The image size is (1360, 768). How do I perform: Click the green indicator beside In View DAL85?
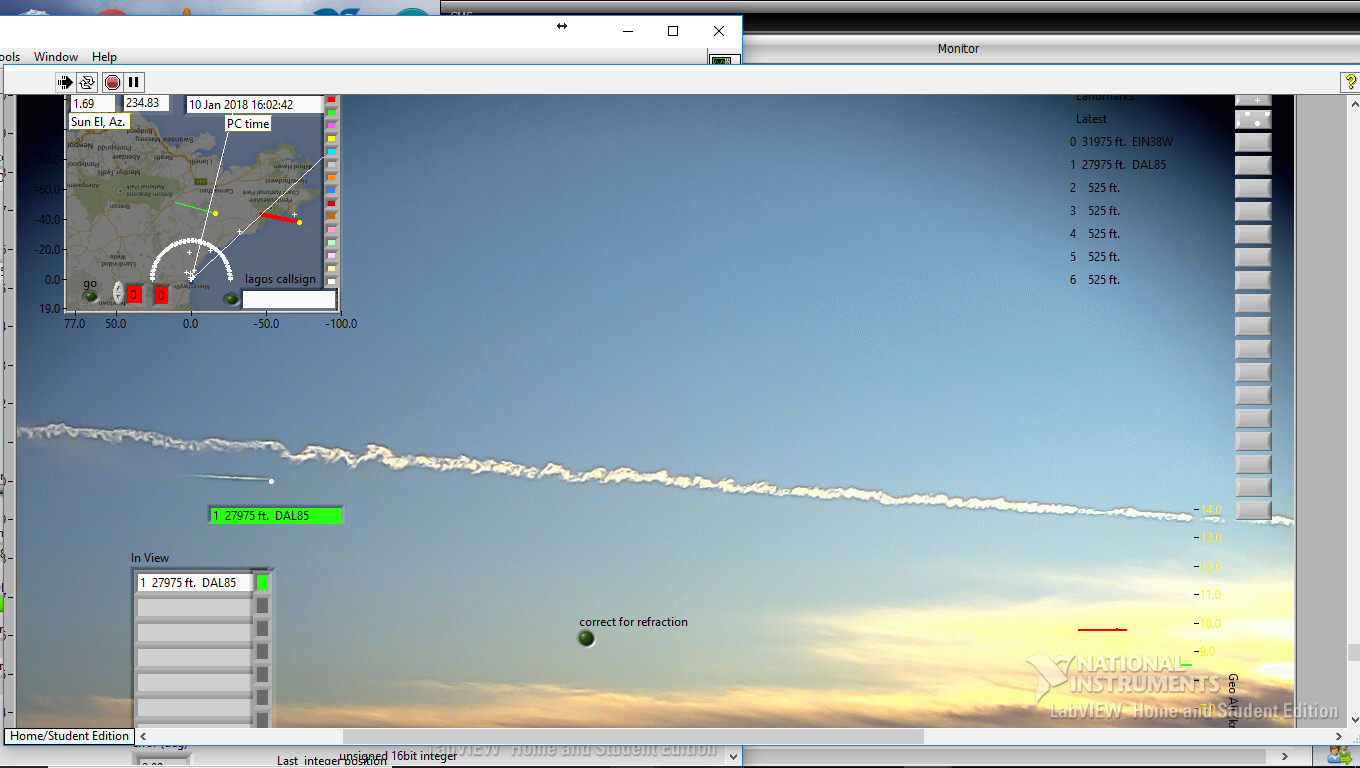(x=263, y=582)
